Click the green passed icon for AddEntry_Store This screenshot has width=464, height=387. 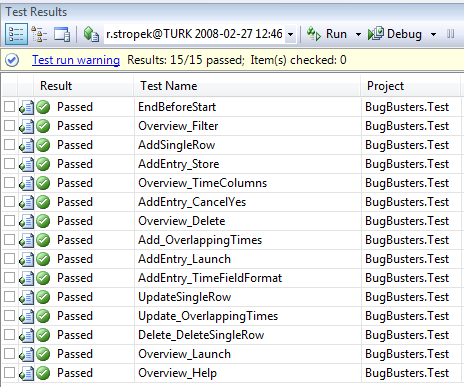(43, 164)
